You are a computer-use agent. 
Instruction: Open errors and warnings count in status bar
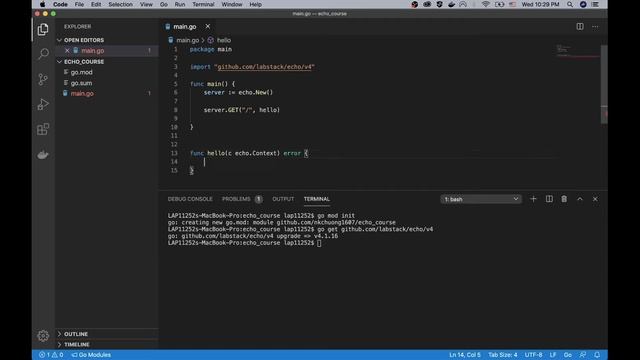(51, 355)
